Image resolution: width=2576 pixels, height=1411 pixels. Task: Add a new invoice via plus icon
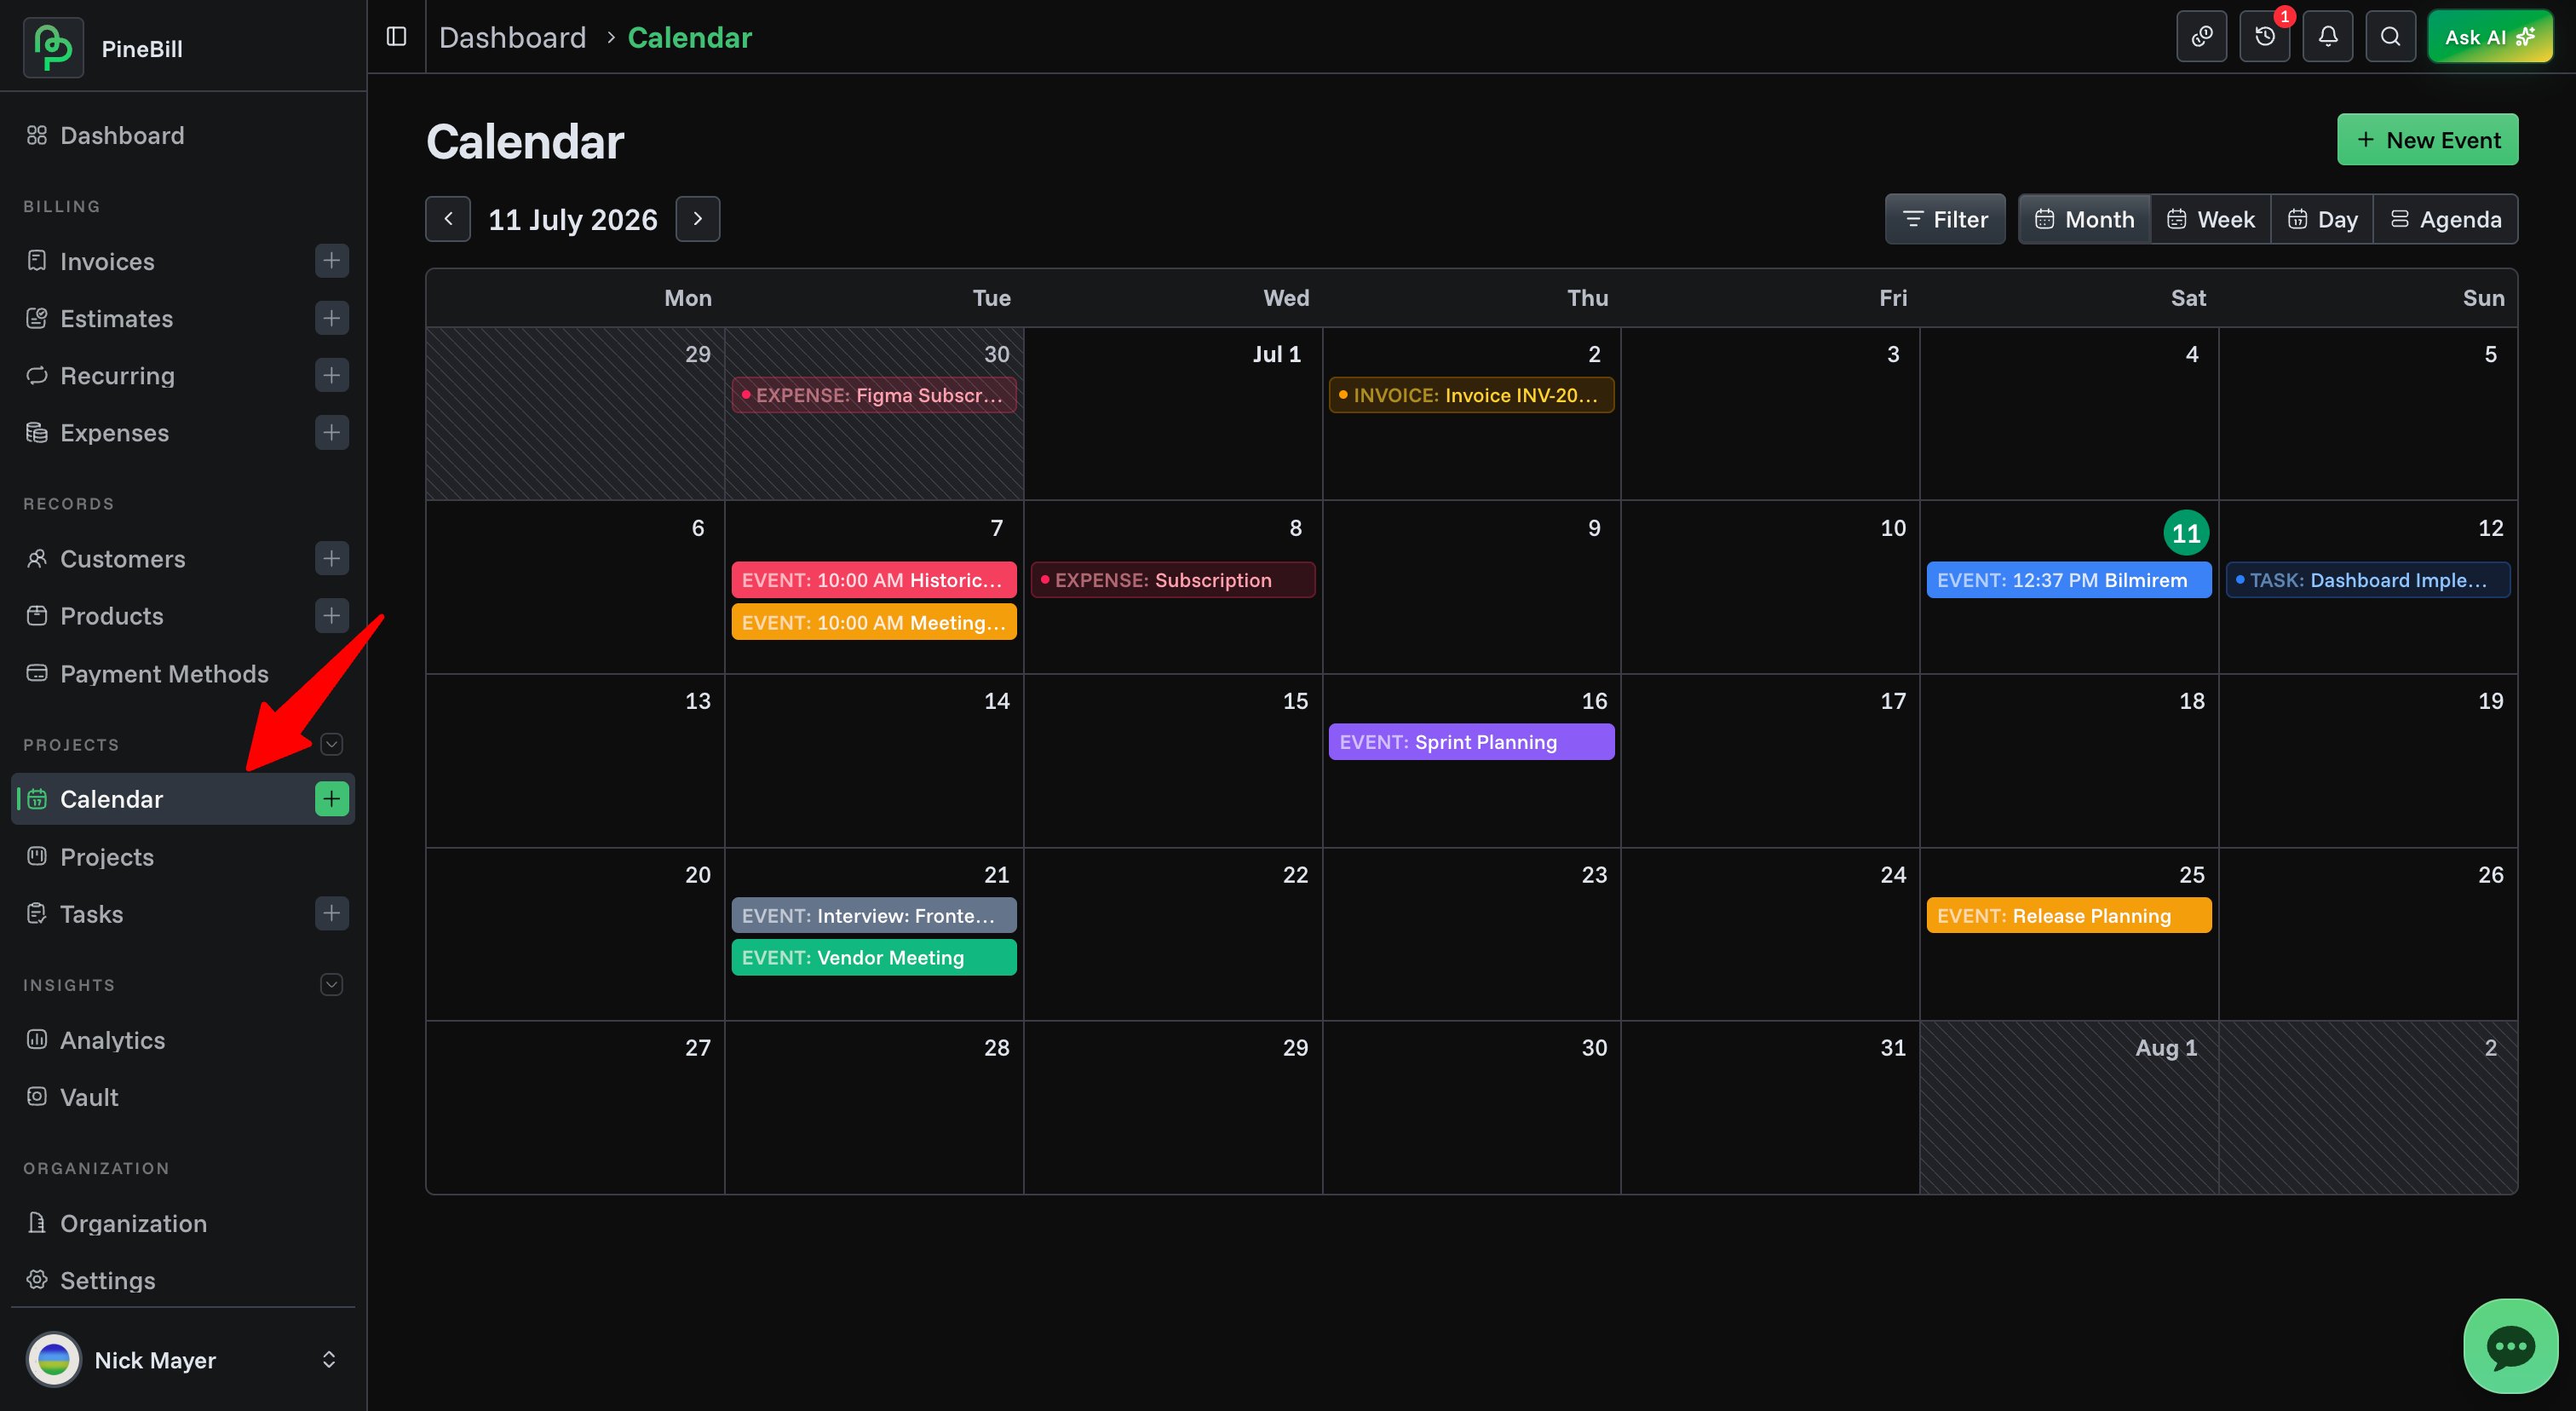[331, 261]
